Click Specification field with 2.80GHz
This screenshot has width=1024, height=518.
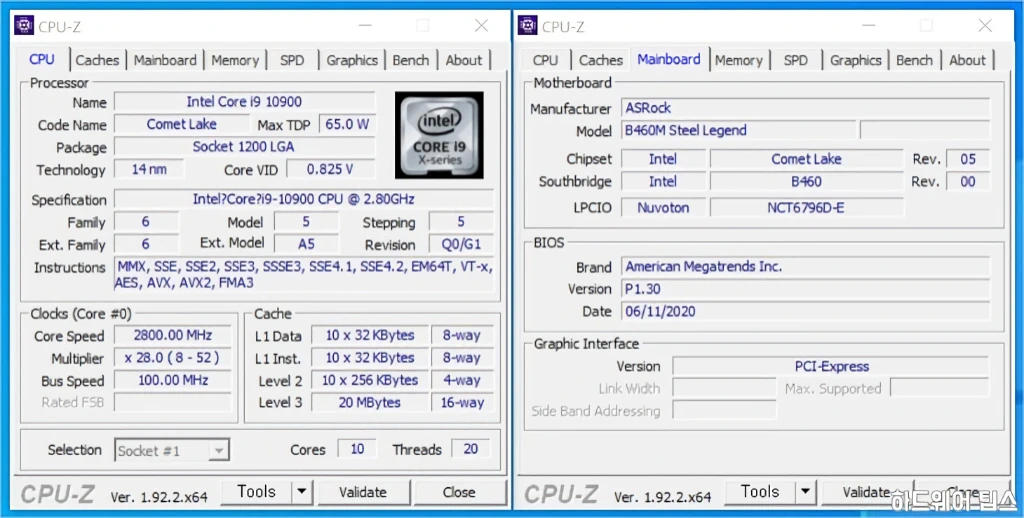pos(304,199)
